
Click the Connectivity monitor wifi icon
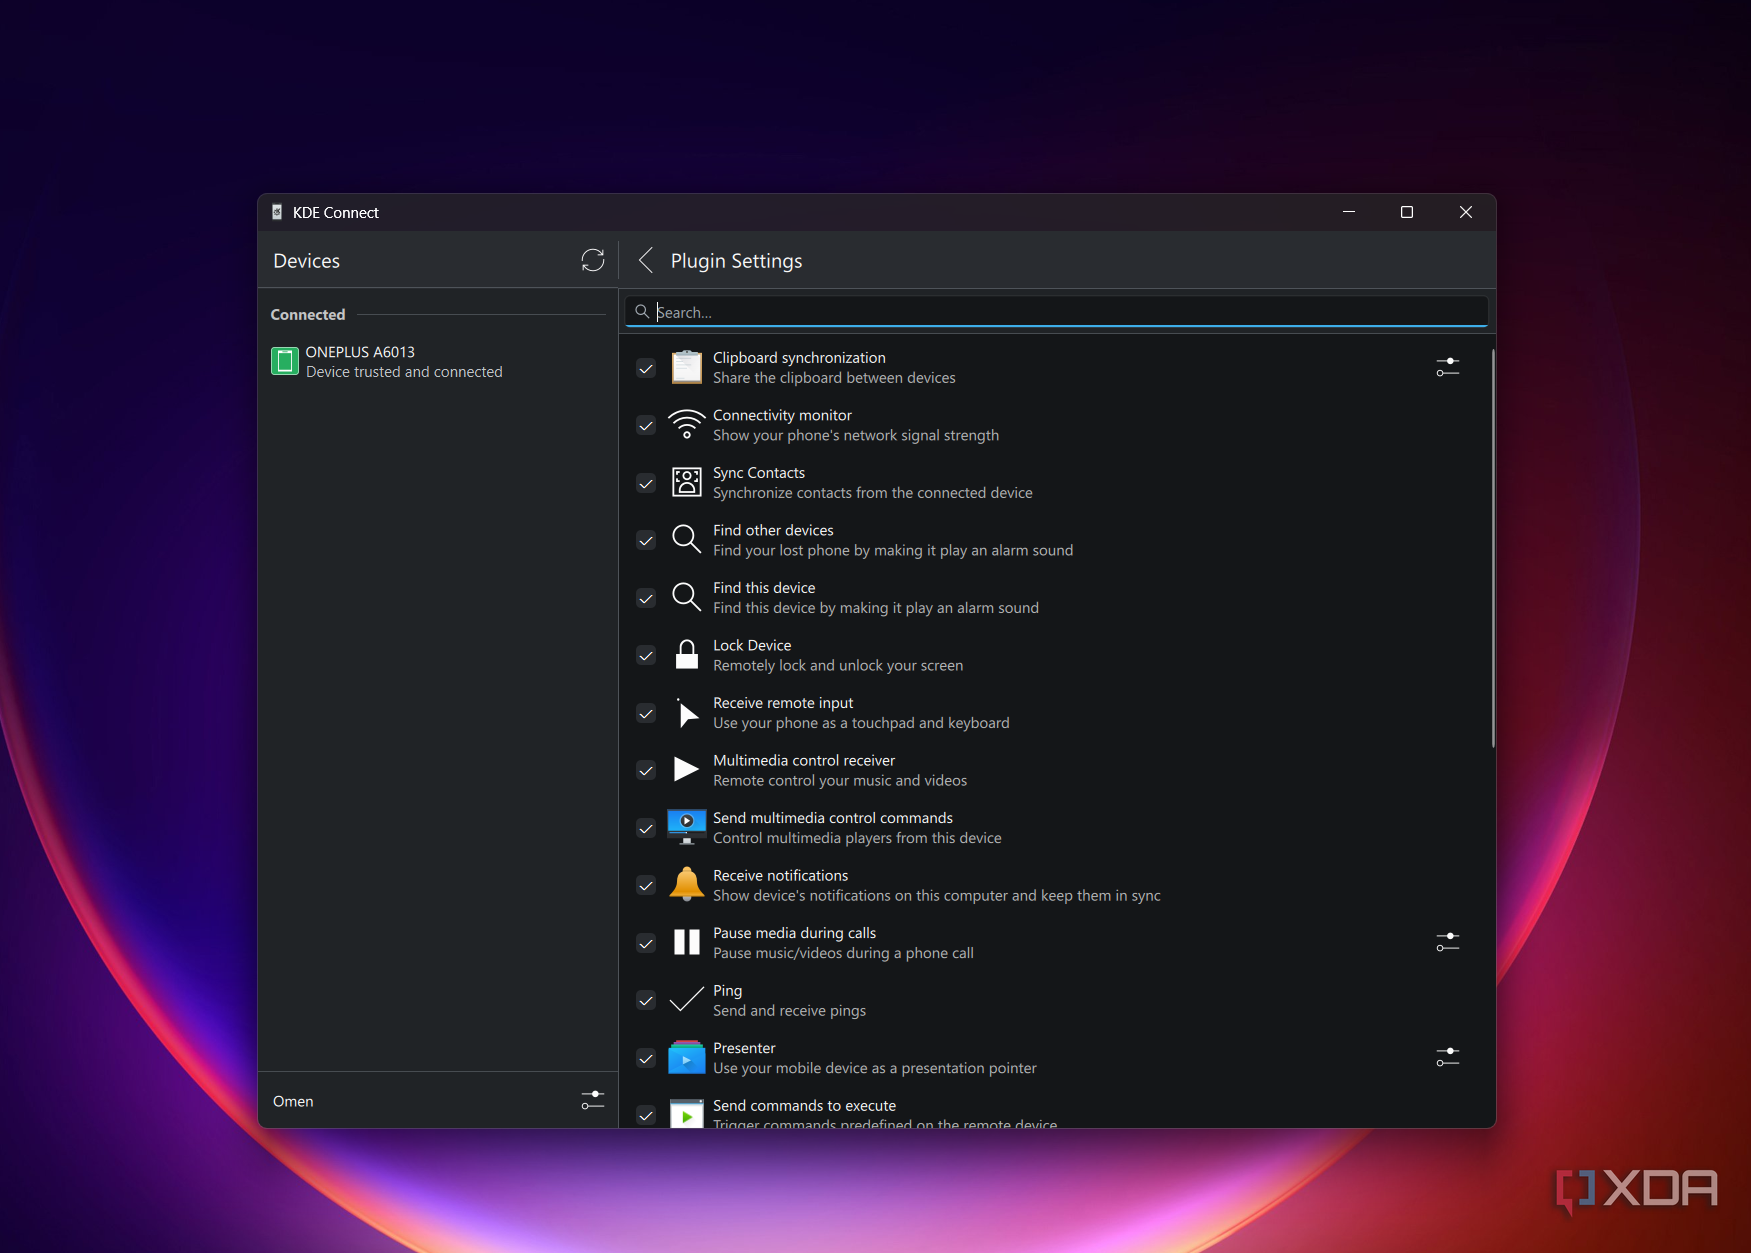click(x=686, y=425)
